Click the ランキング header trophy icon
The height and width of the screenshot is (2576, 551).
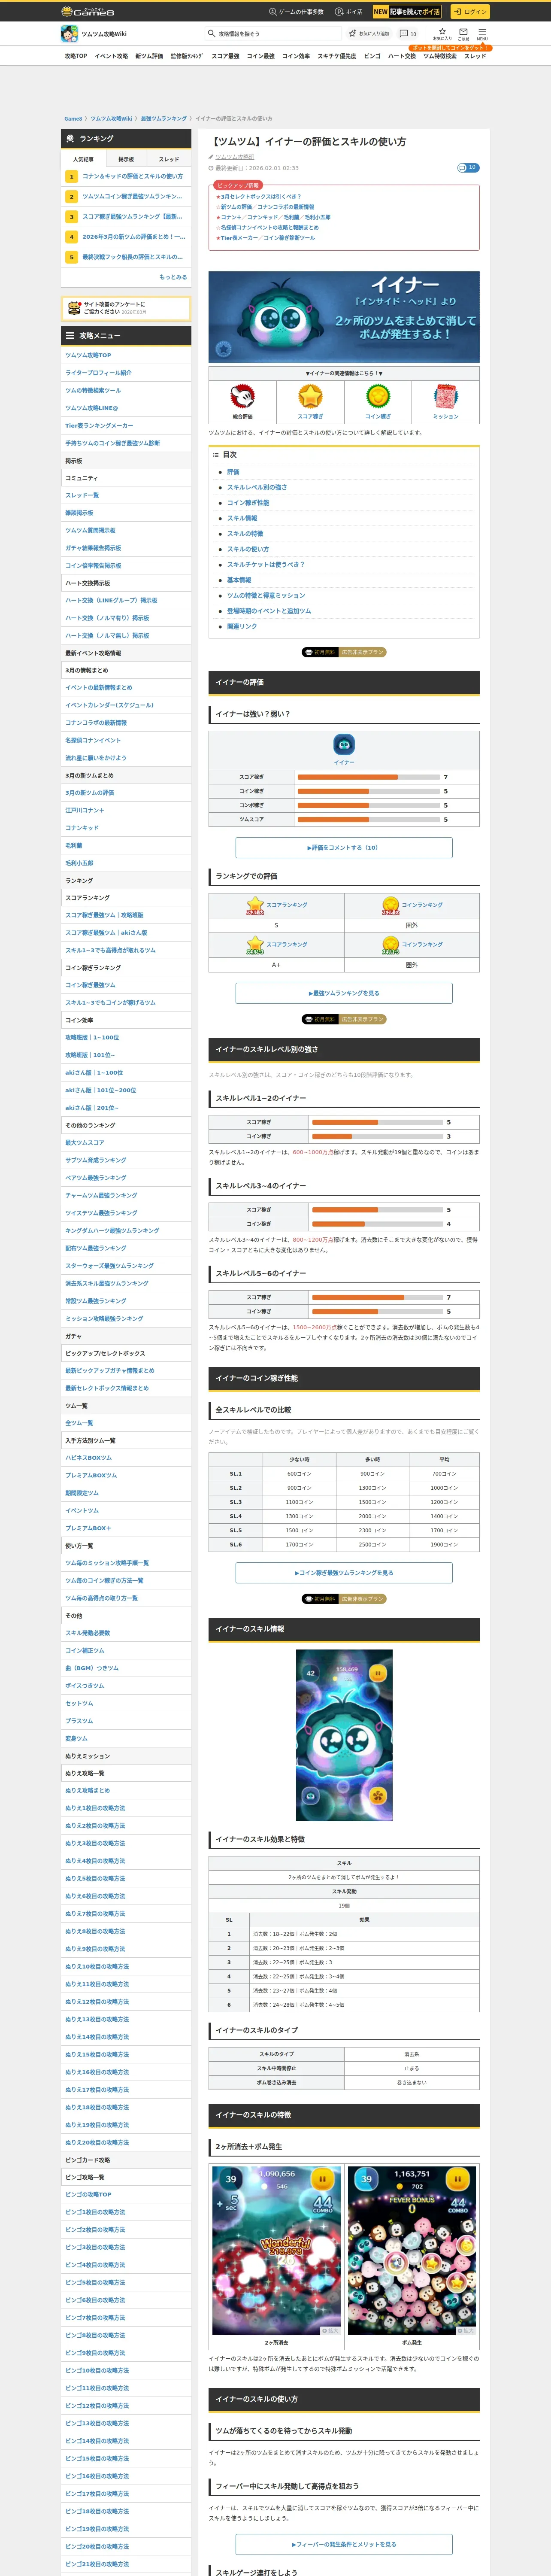[70, 138]
